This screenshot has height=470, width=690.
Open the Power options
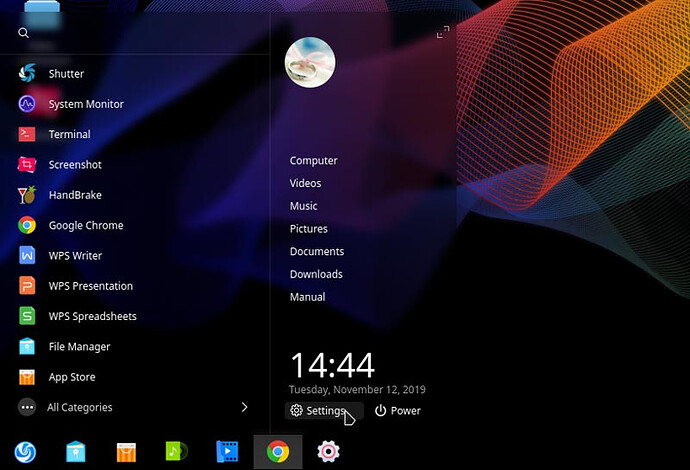[x=398, y=411]
